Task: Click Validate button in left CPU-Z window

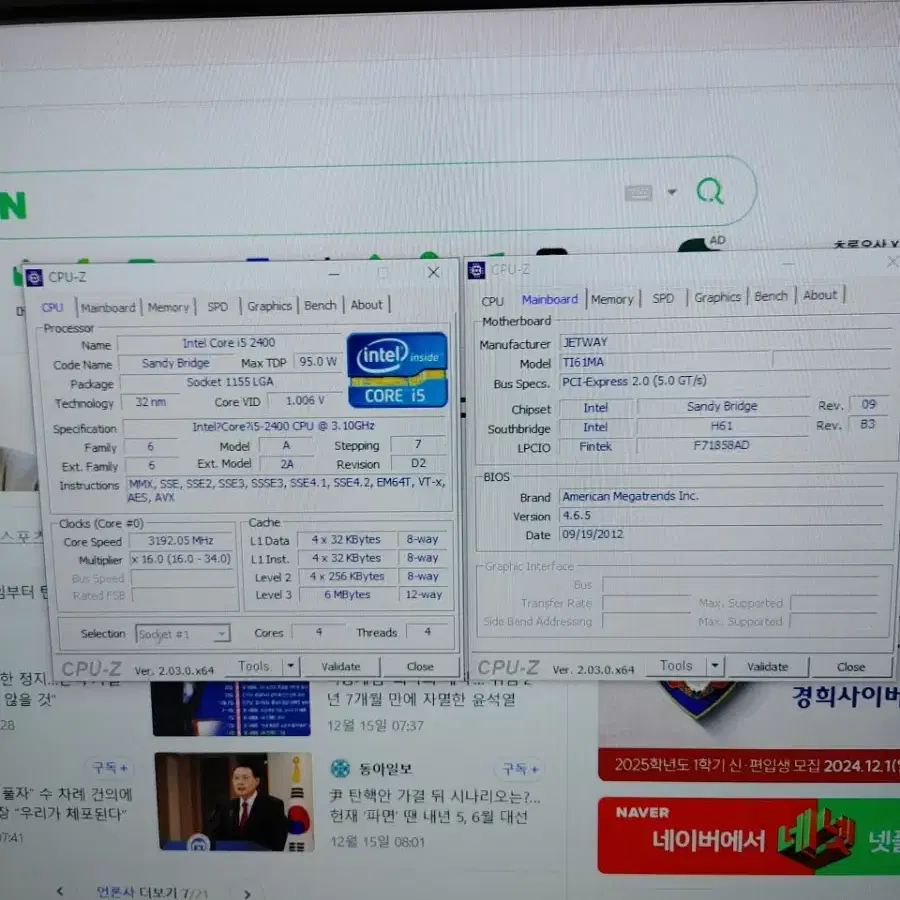Action: click(340, 666)
